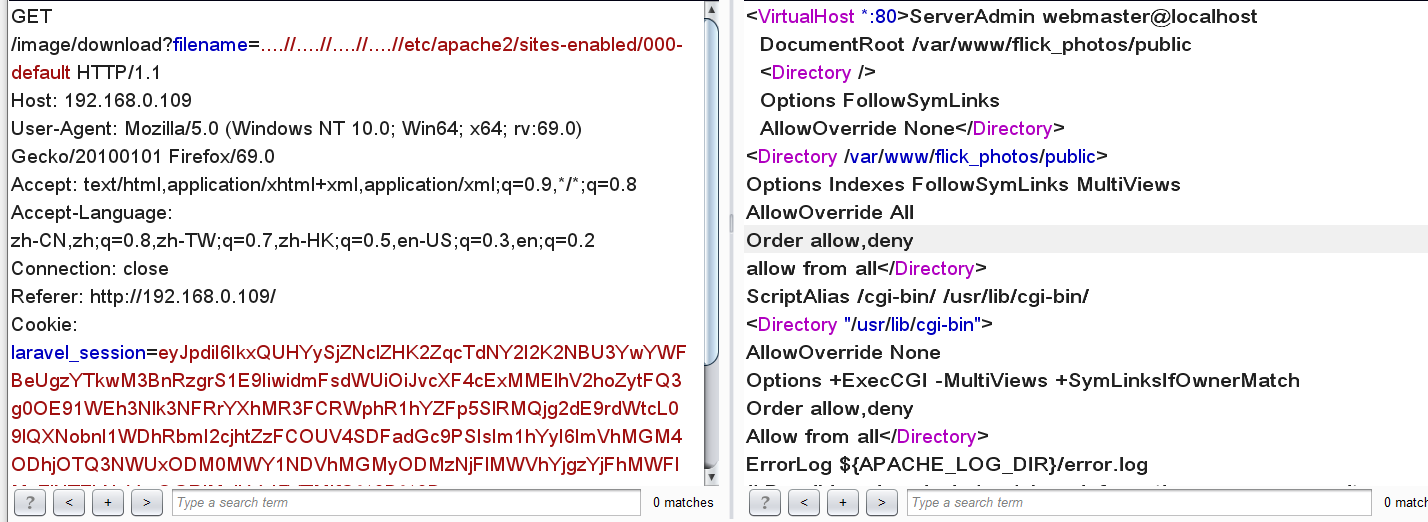Click the 'filename' parameter in the request URL
1428x522 pixels.
[x=210, y=44]
